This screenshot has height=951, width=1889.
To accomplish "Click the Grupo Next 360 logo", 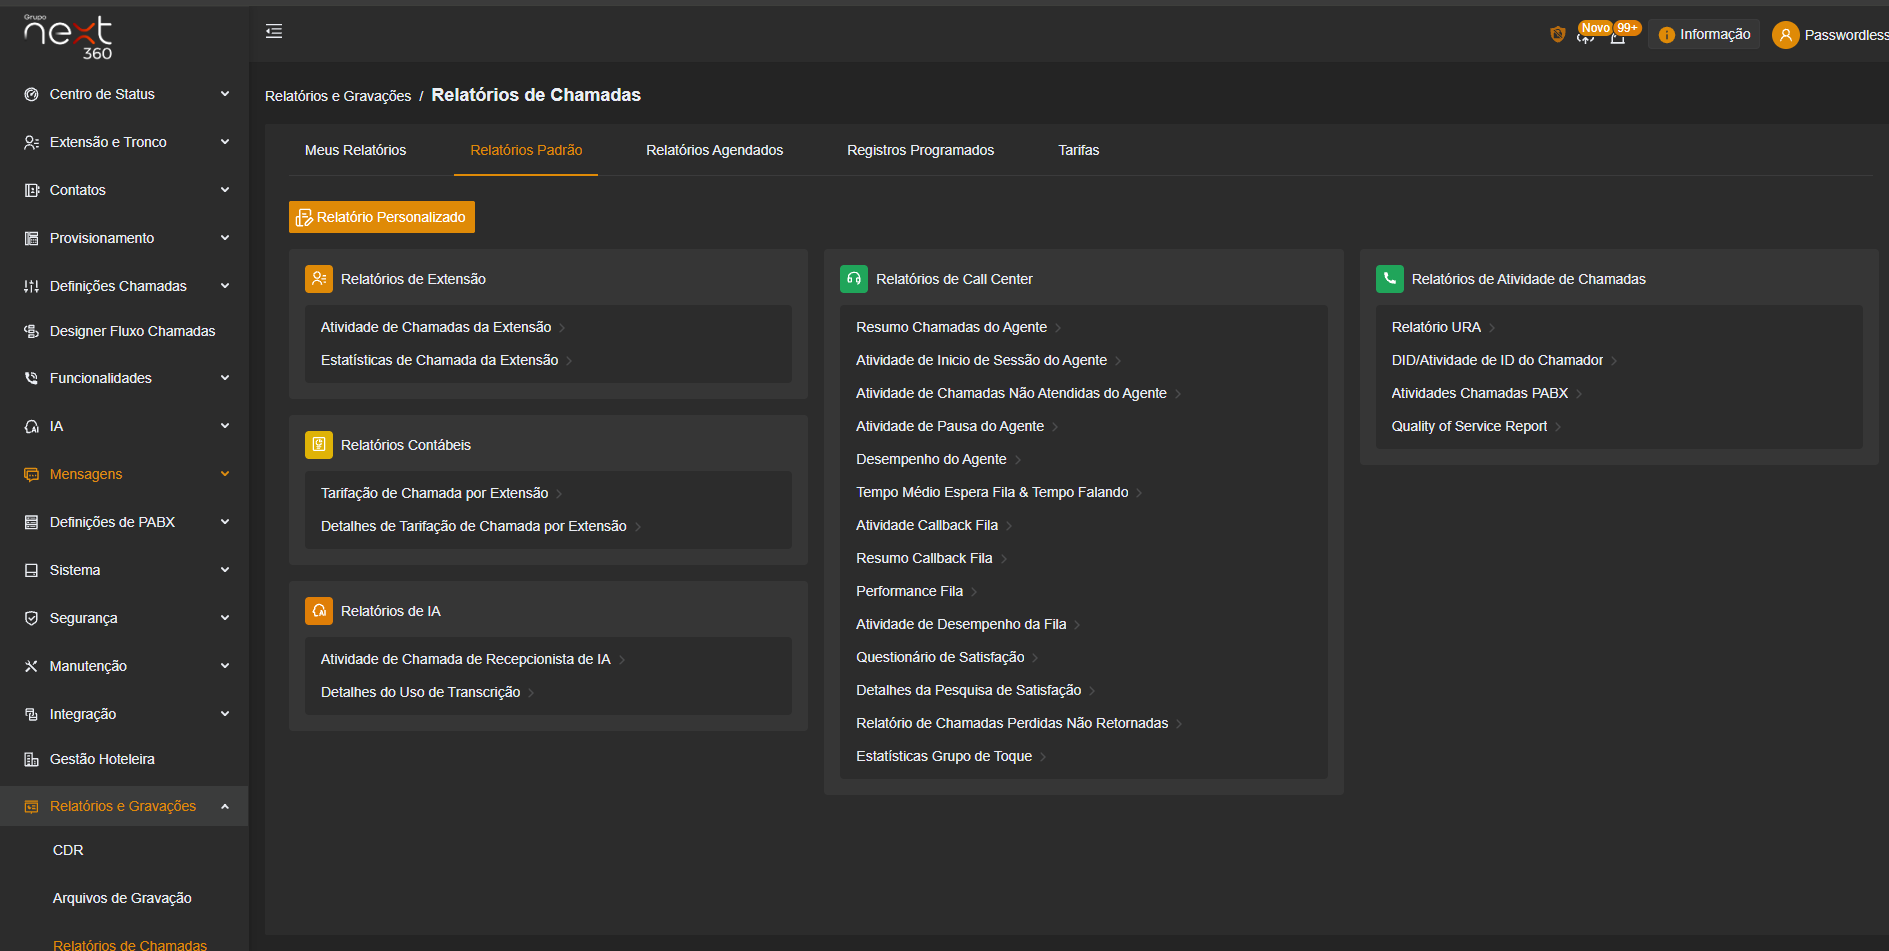I will click(68, 37).
